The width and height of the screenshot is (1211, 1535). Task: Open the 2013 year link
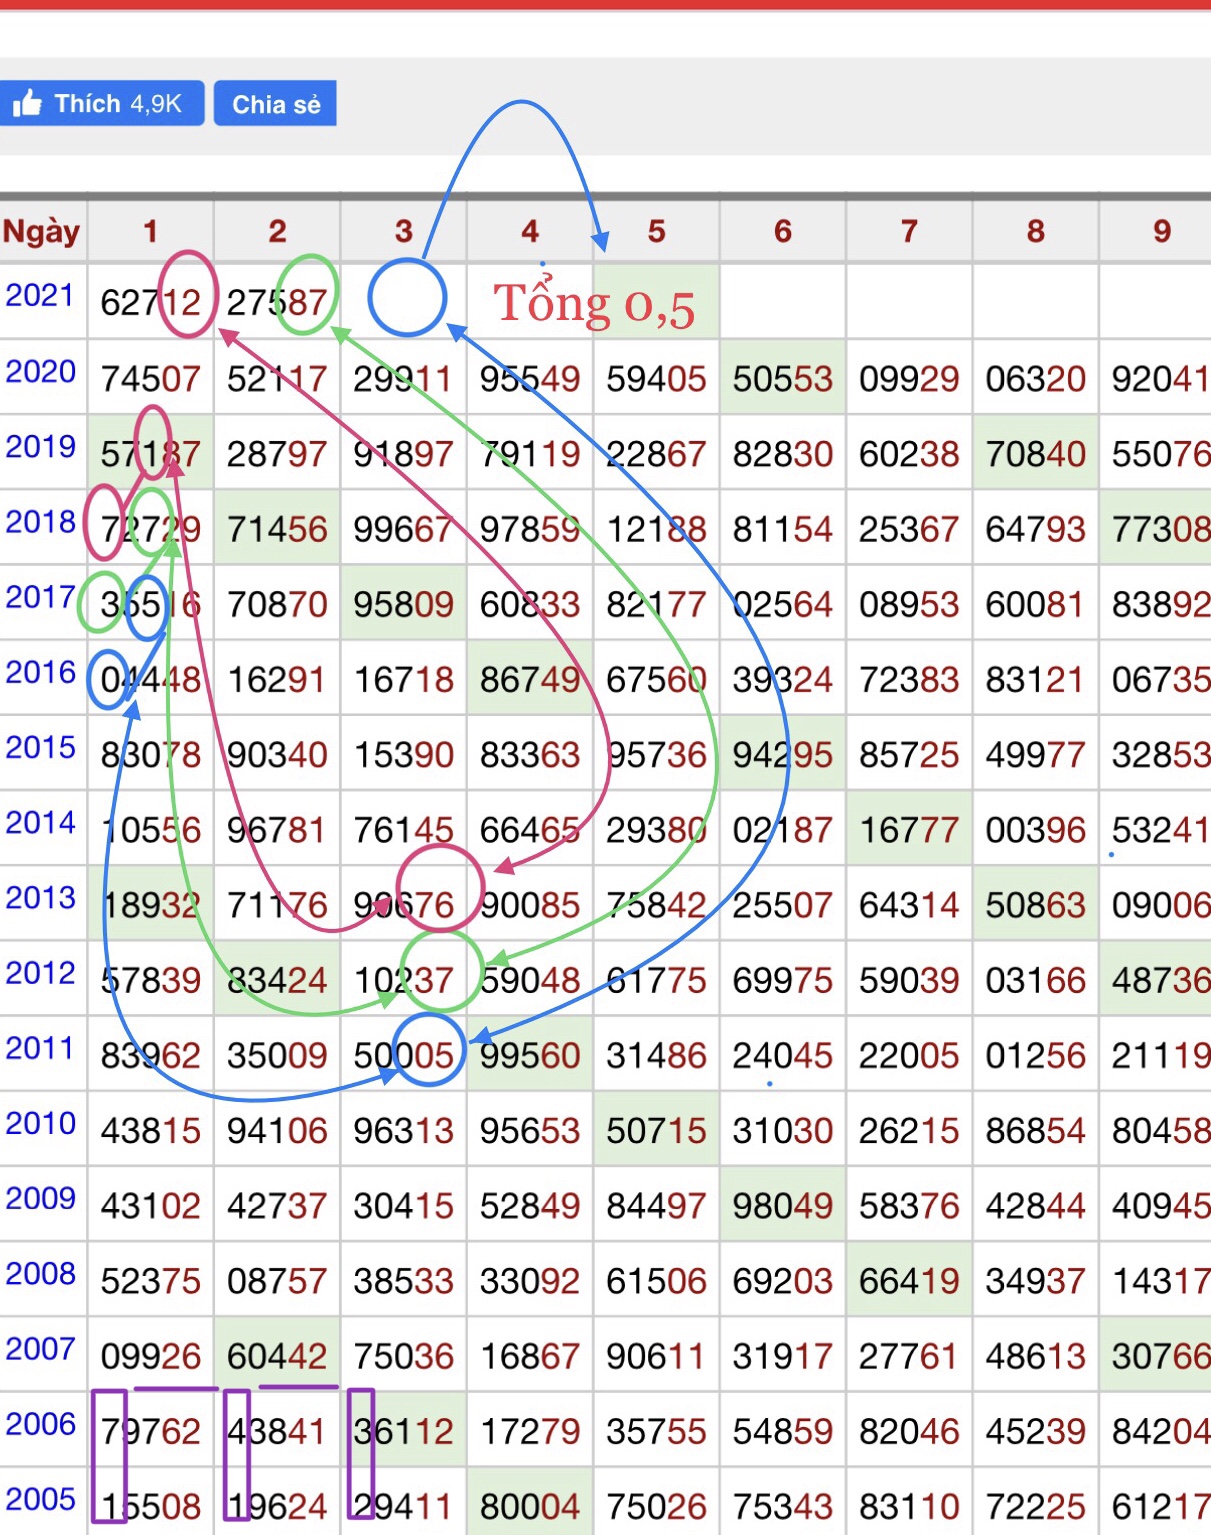point(40,898)
